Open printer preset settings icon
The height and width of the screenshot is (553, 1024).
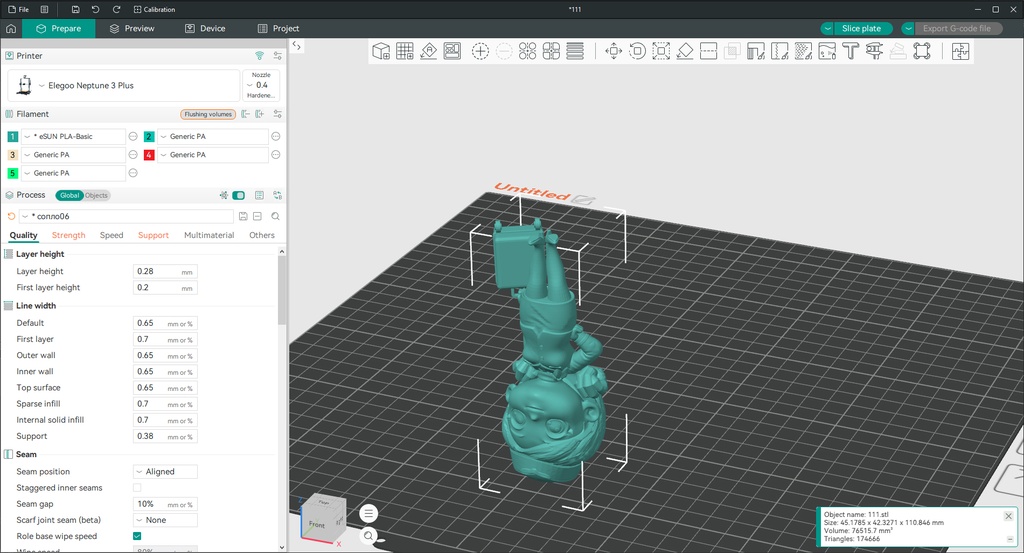278,55
